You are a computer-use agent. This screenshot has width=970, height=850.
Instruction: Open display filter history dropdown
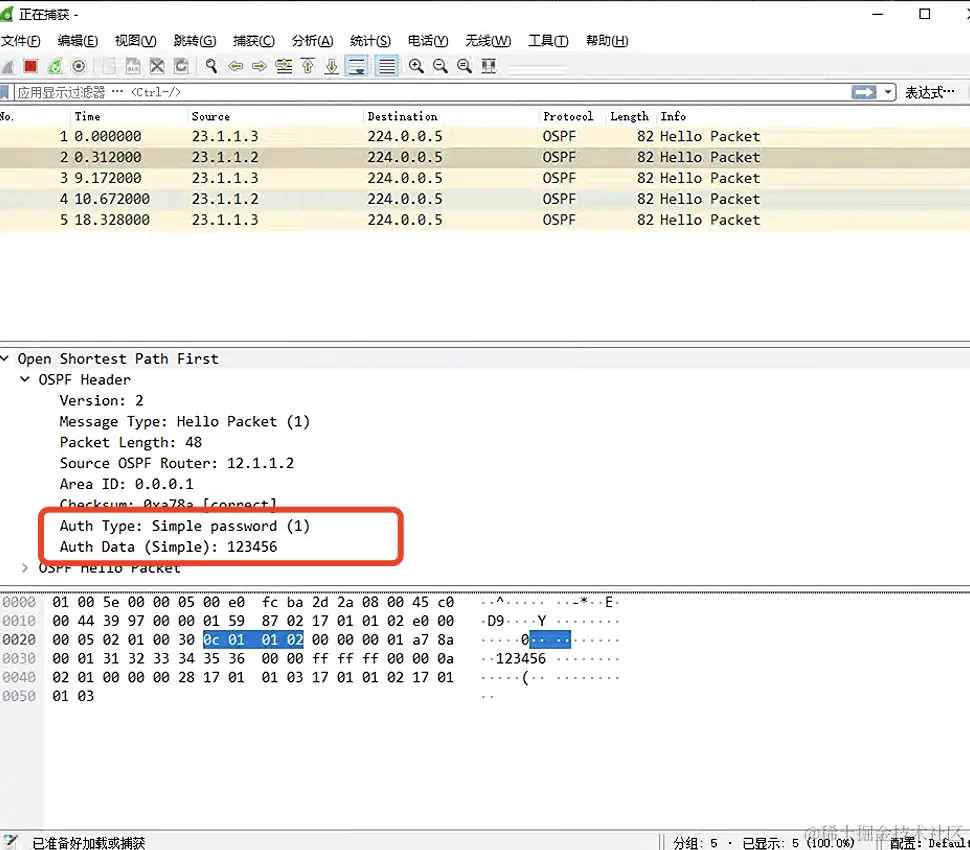click(888, 92)
